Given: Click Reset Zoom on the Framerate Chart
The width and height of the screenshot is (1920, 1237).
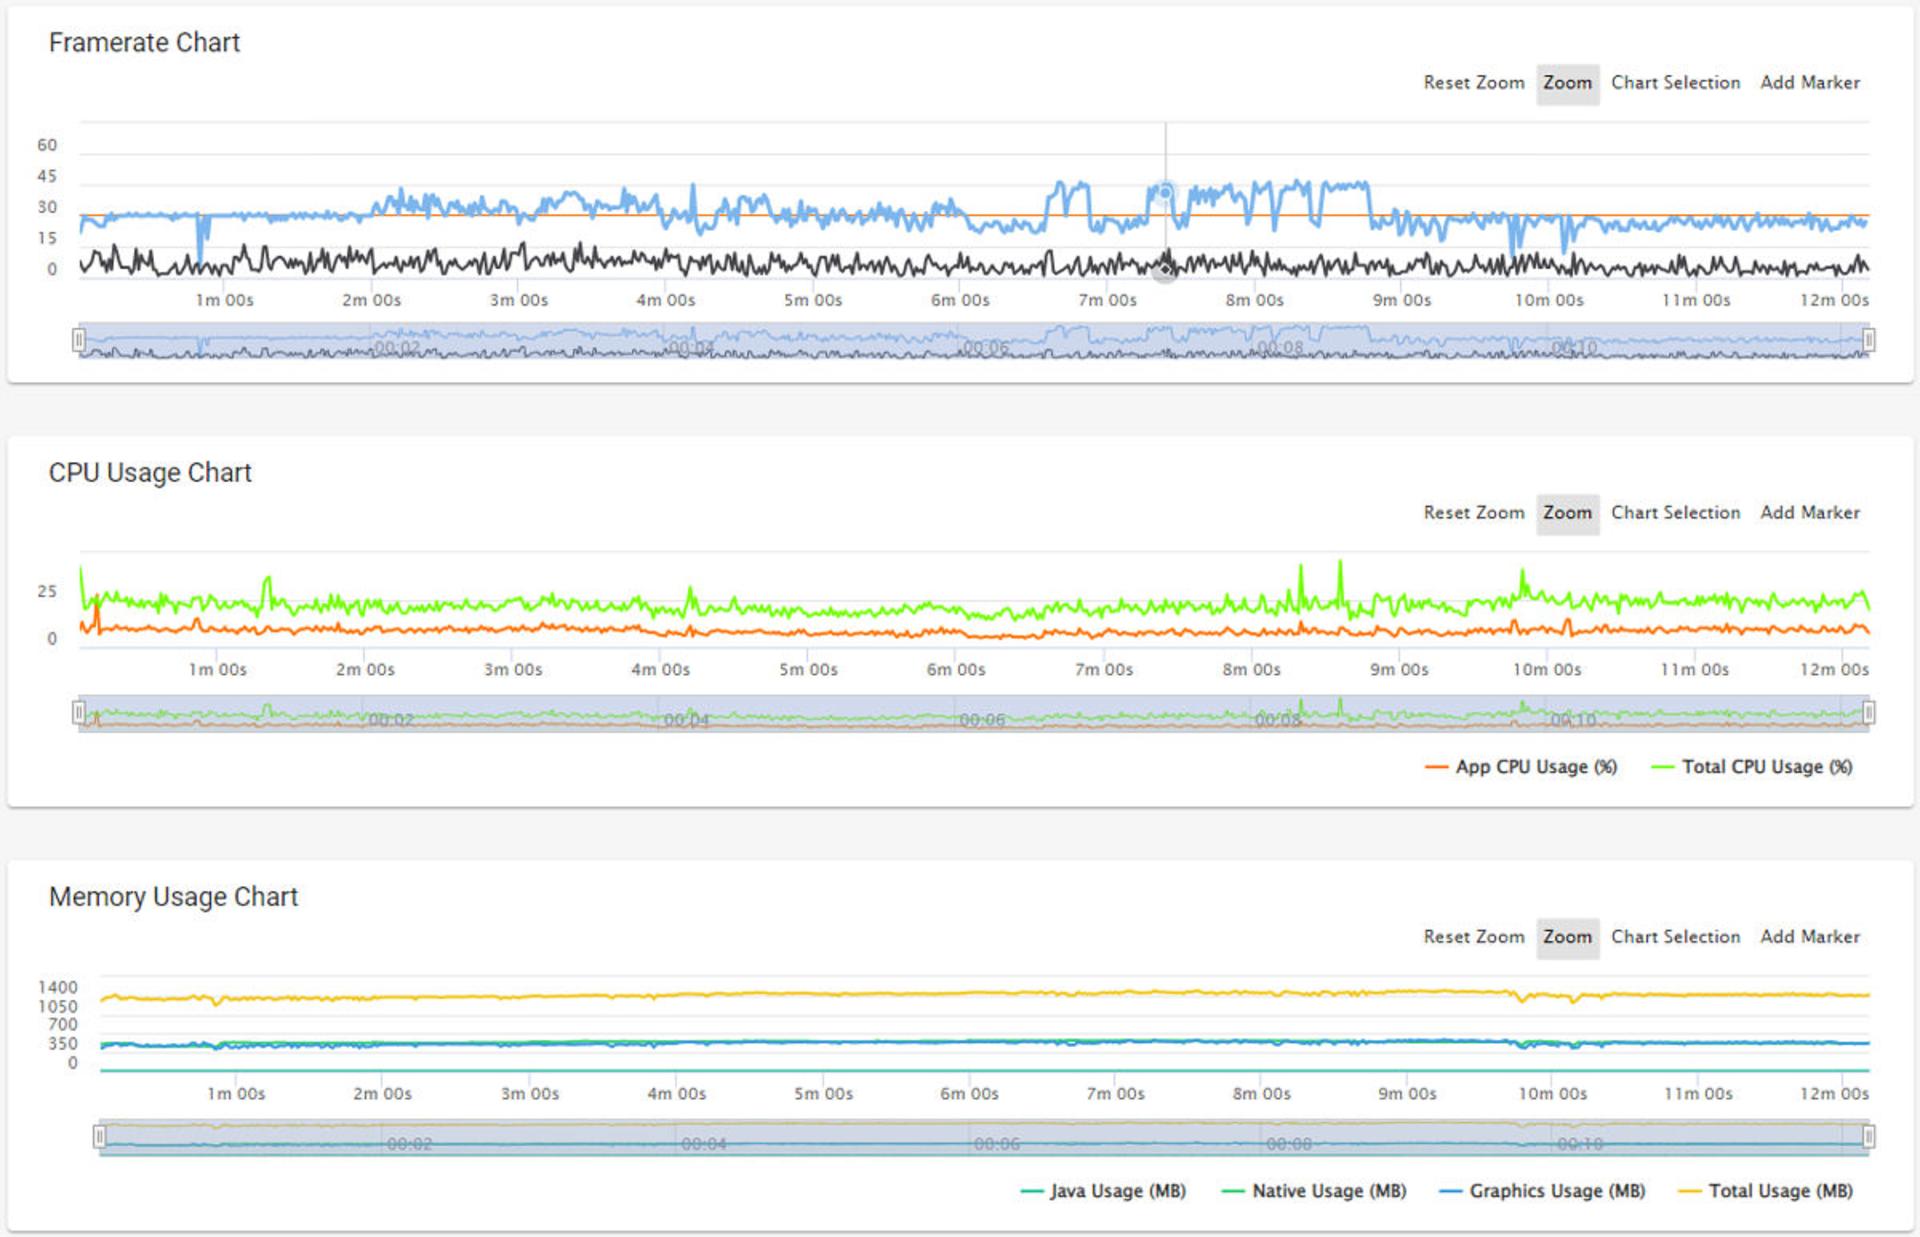Looking at the screenshot, I should point(1473,83).
